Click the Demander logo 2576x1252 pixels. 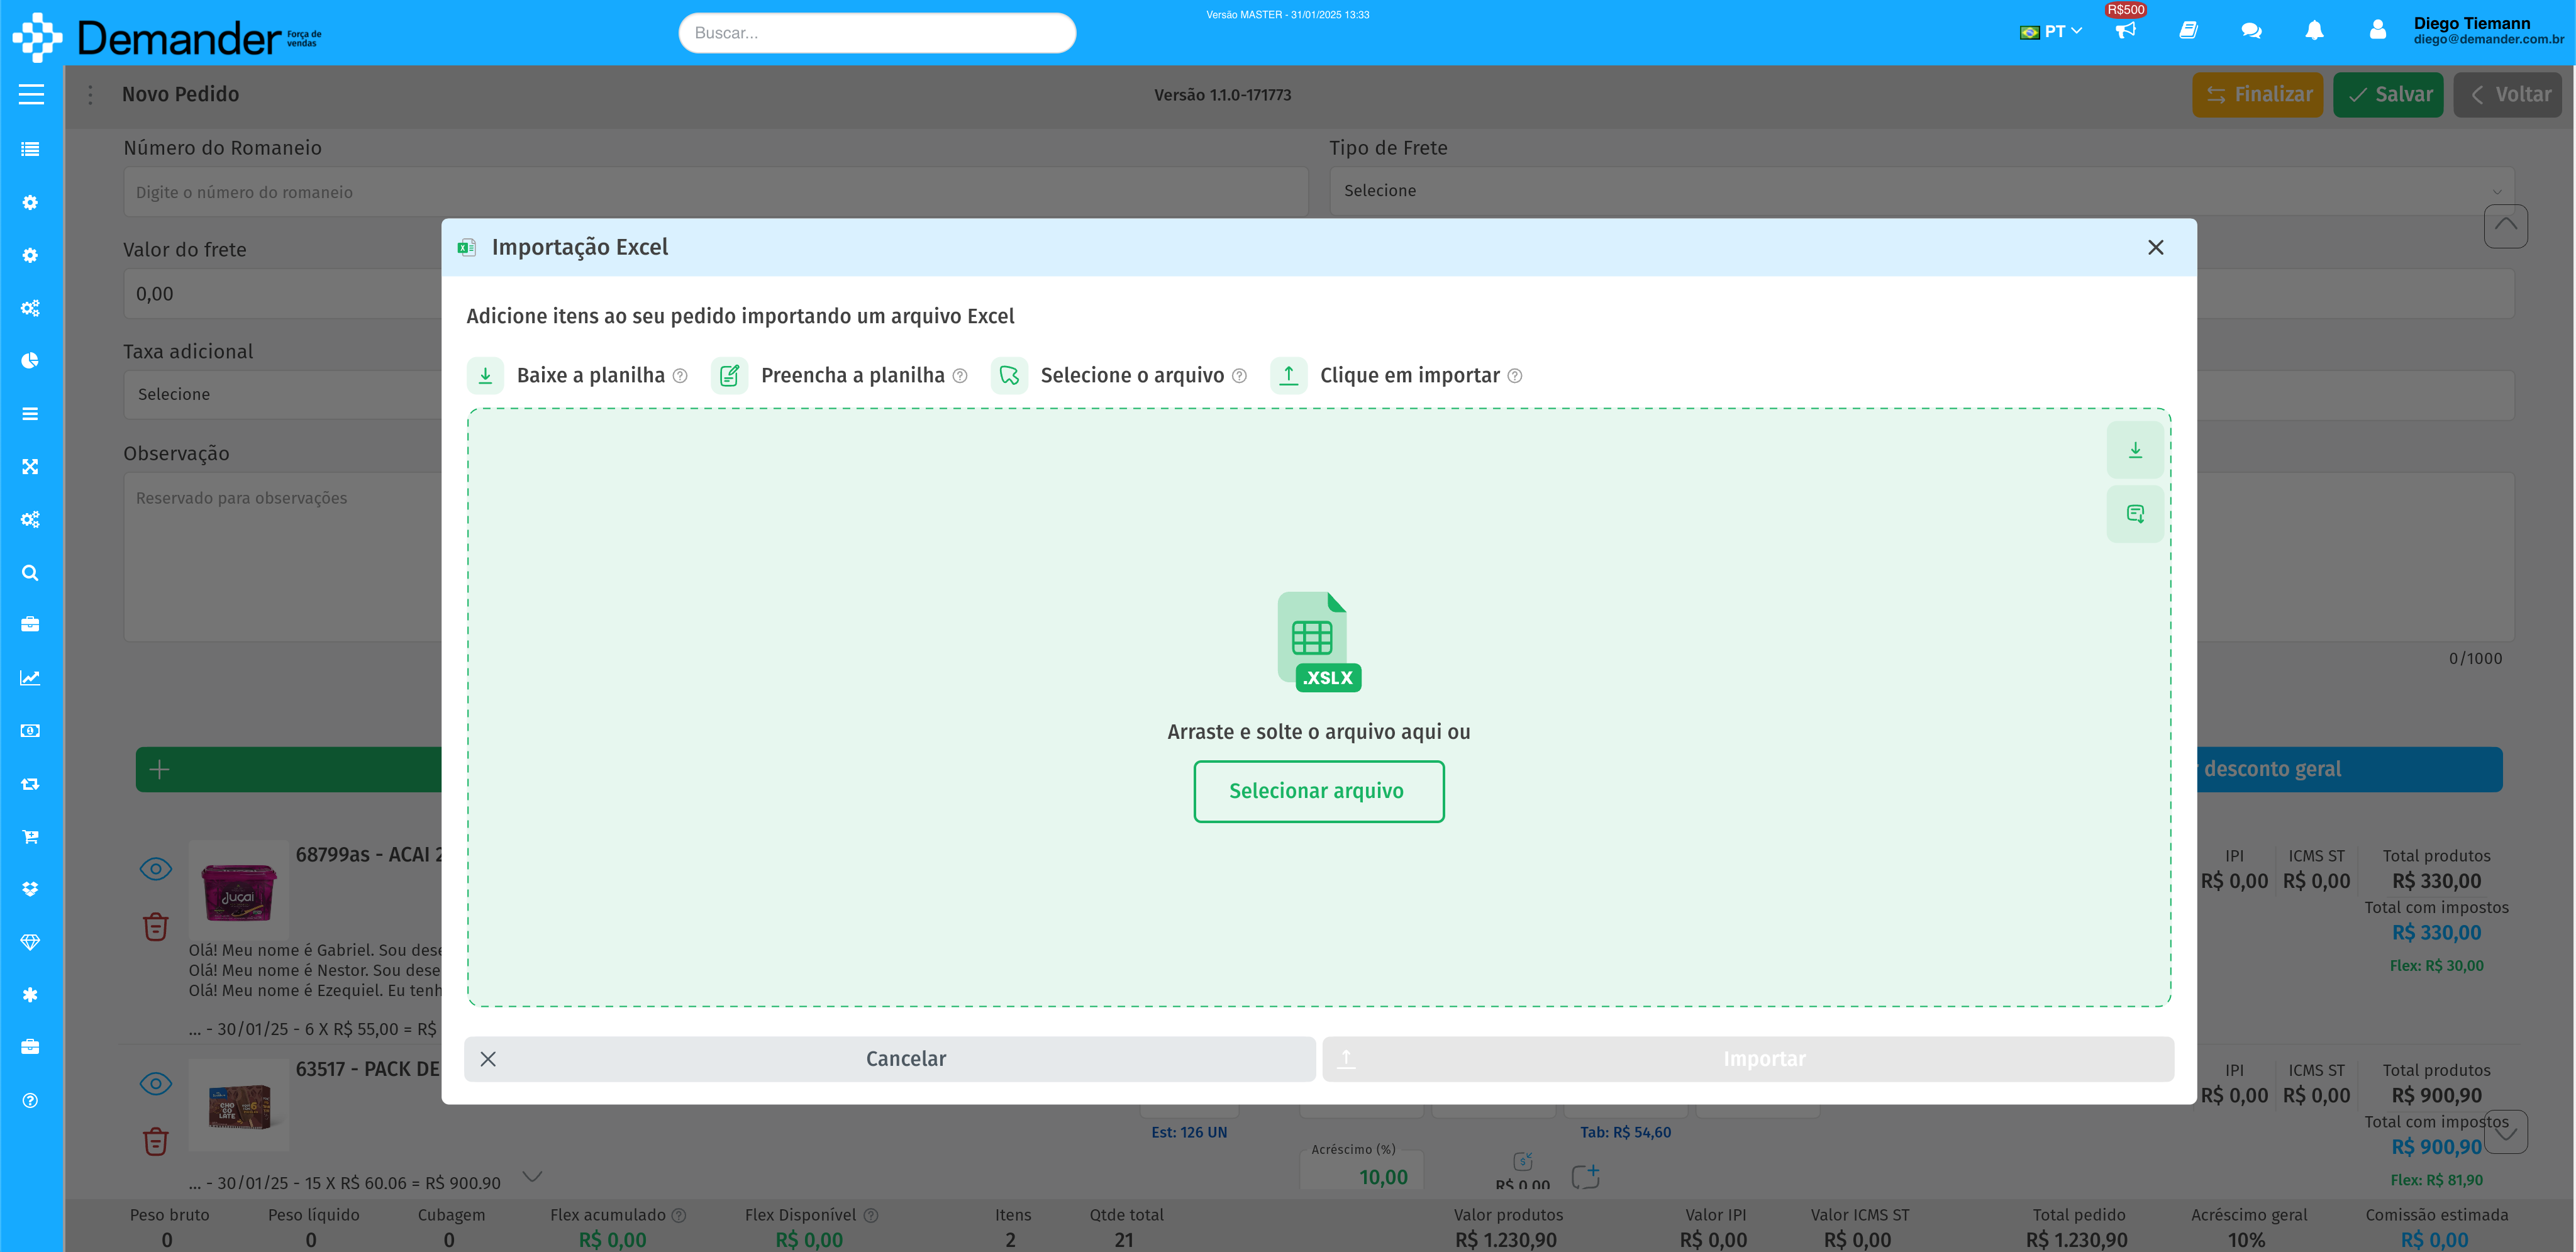tap(167, 37)
